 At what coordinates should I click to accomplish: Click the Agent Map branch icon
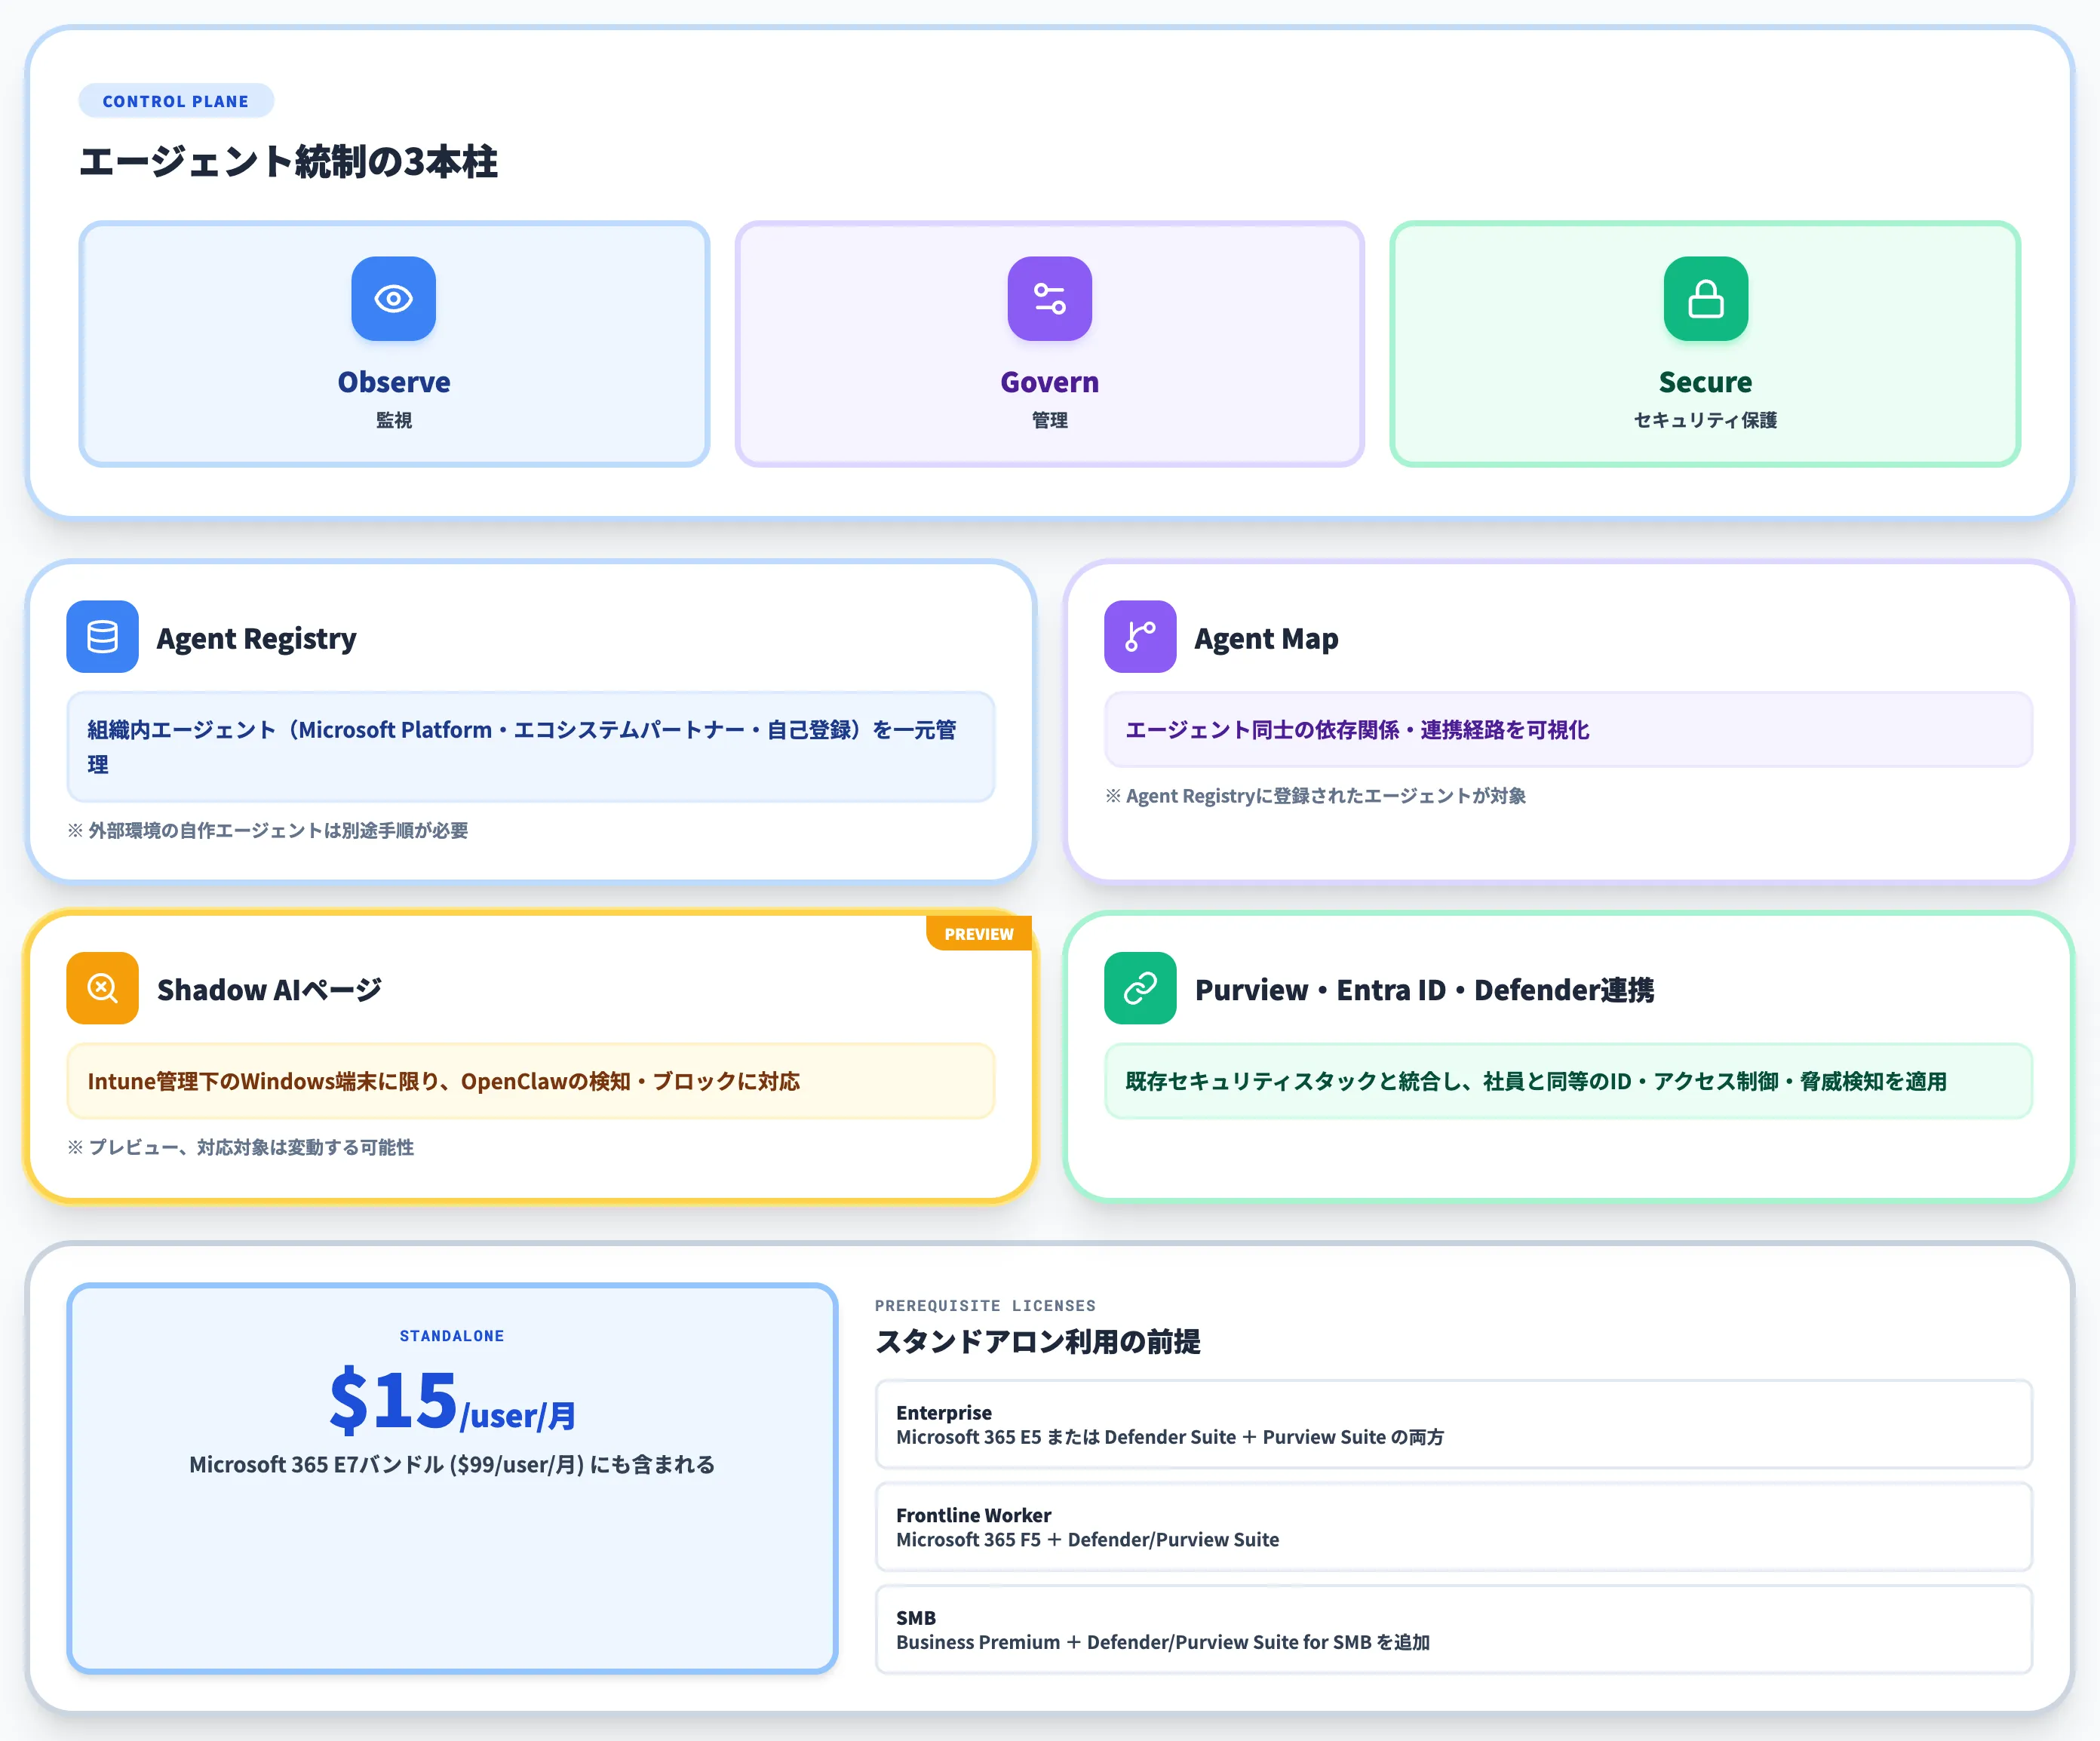(x=1140, y=636)
